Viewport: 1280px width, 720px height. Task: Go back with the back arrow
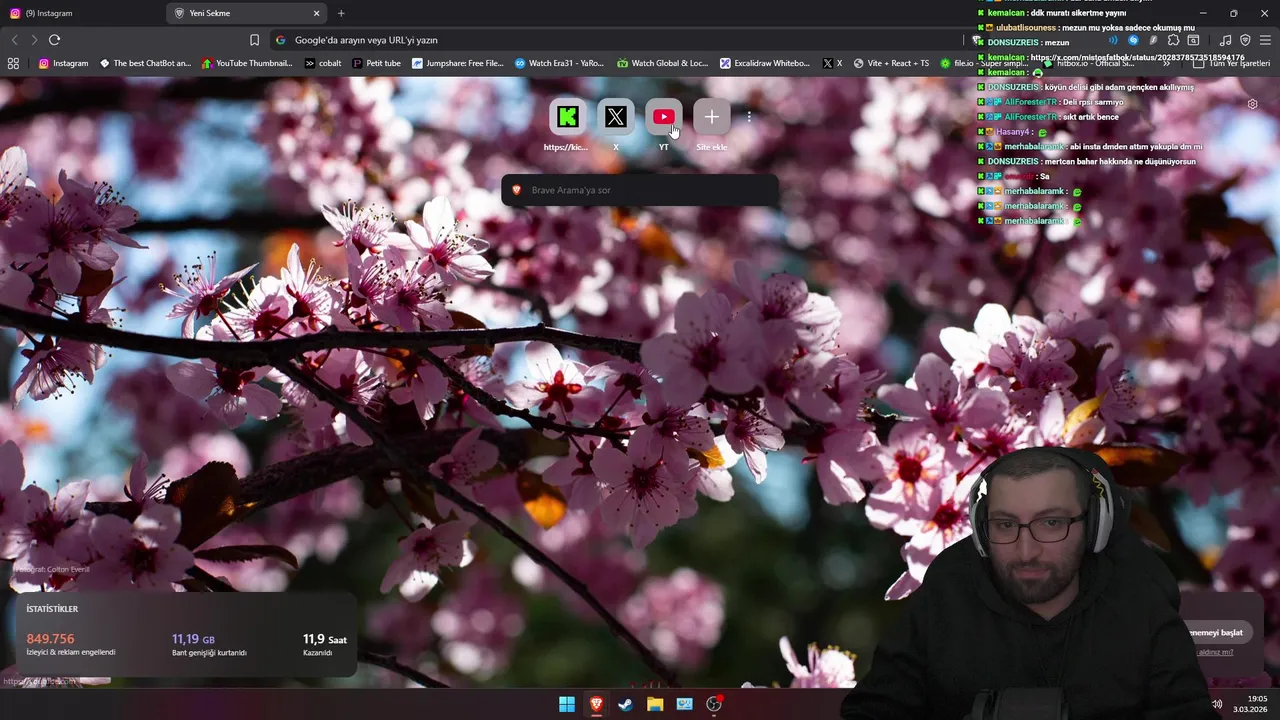coord(14,40)
